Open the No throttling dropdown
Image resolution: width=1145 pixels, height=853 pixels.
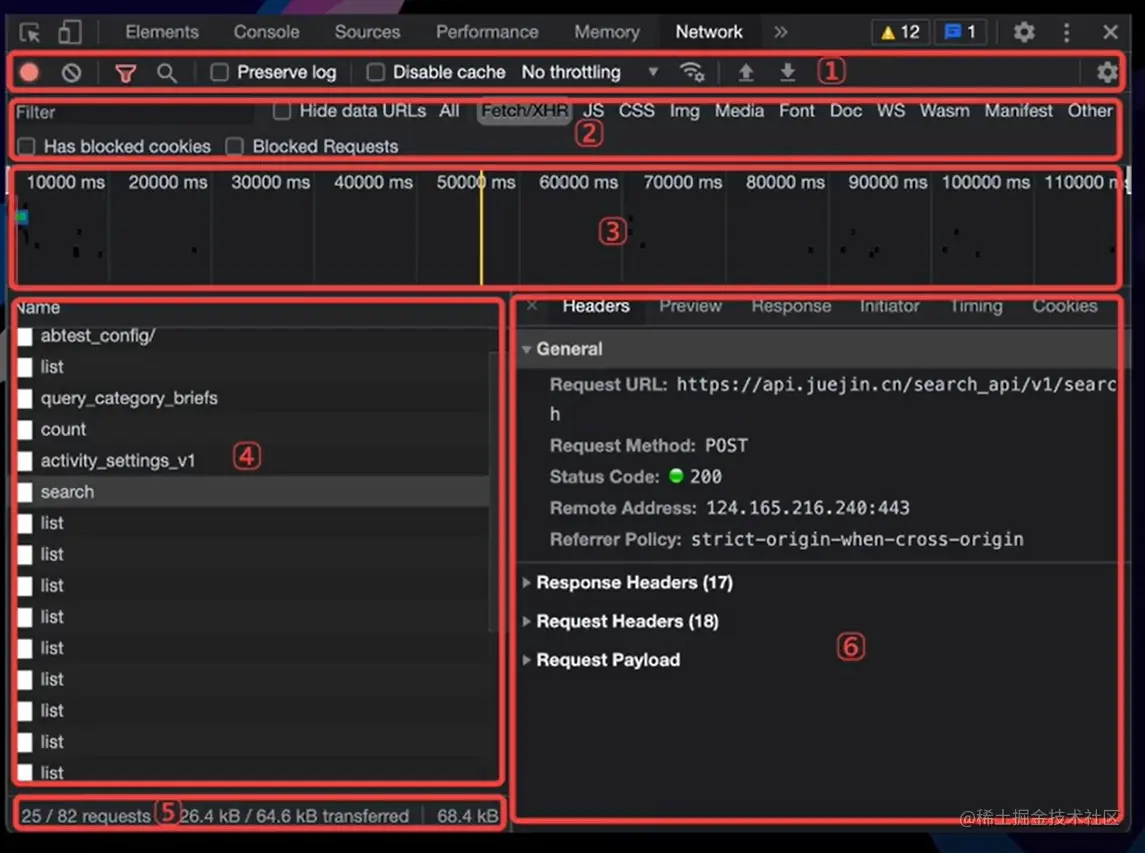pyautogui.click(x=590, y=72)
